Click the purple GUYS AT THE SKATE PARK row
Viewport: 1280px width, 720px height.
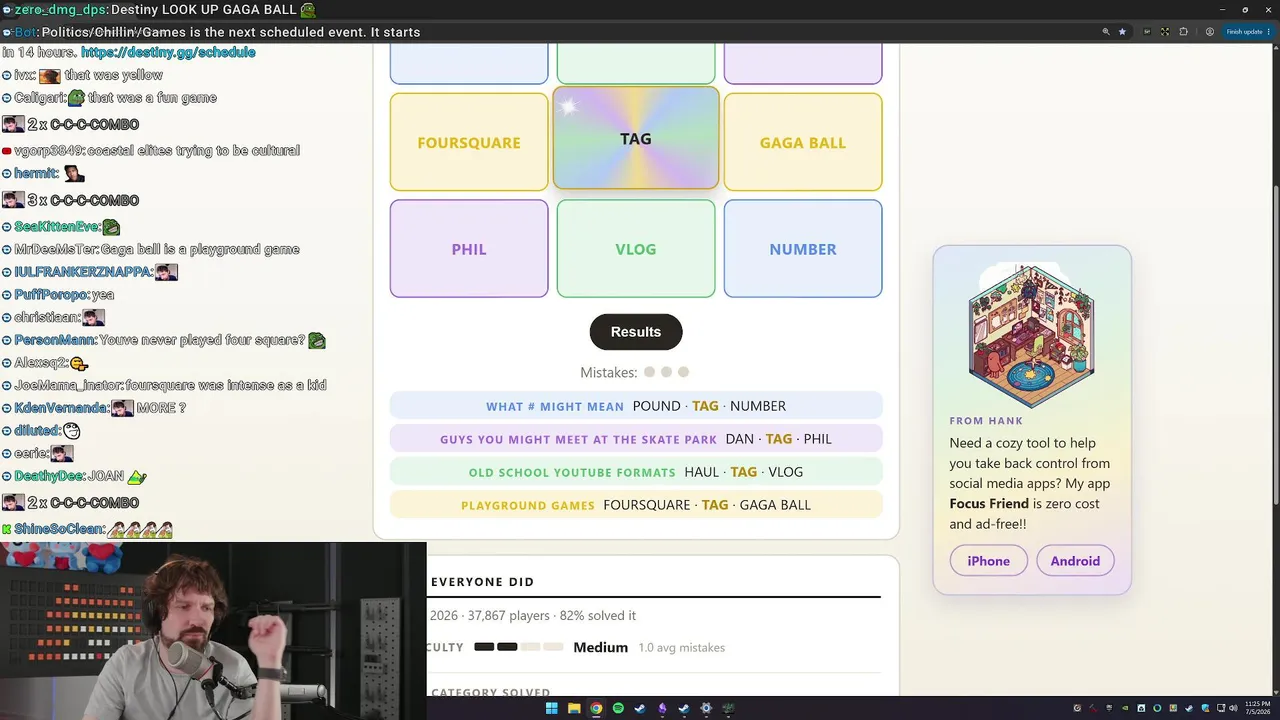[636, 439]
